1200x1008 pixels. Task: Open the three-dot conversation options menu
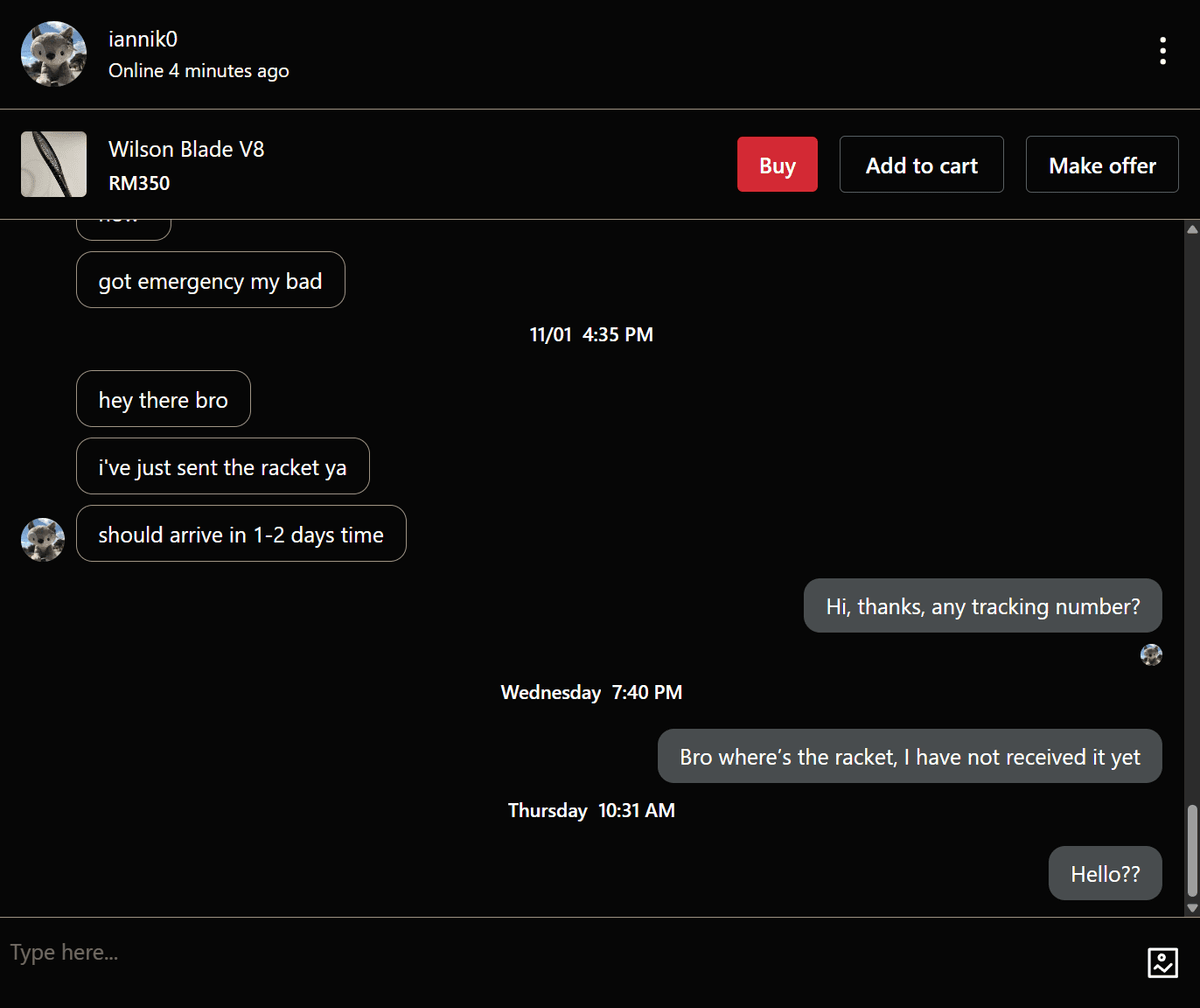(1162, 50)
